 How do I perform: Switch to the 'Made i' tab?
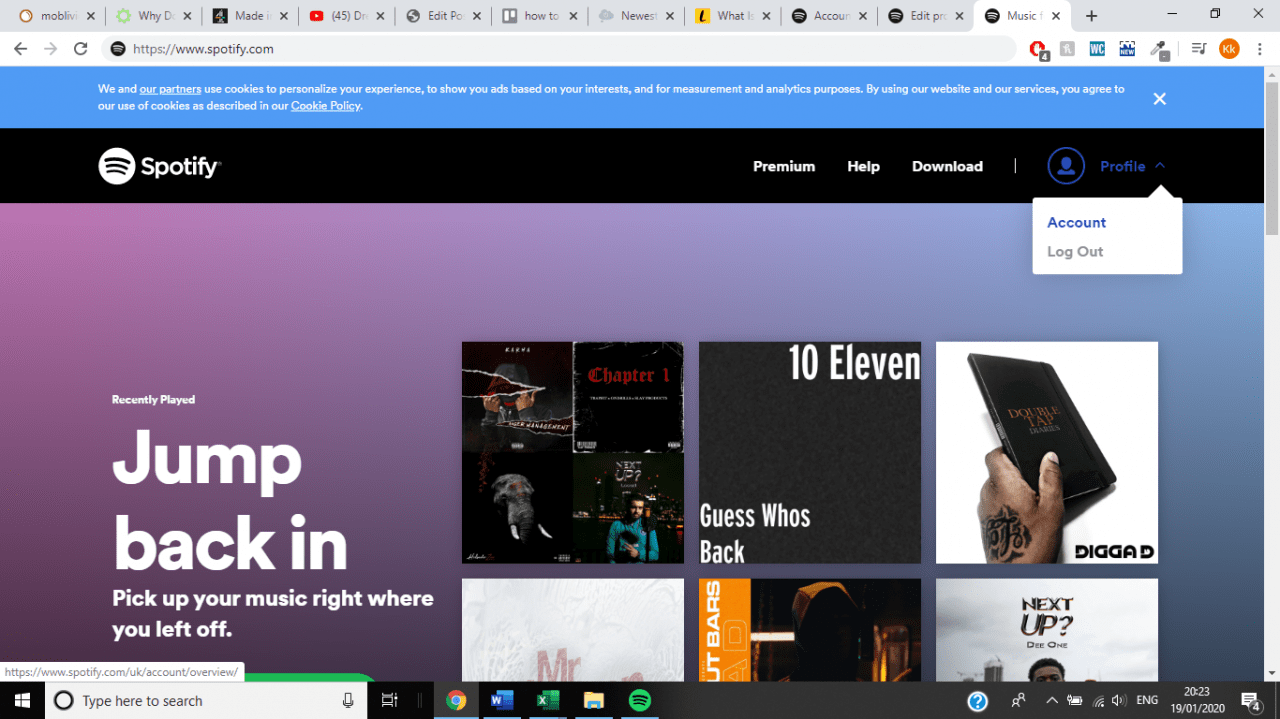tap(249, 16)
